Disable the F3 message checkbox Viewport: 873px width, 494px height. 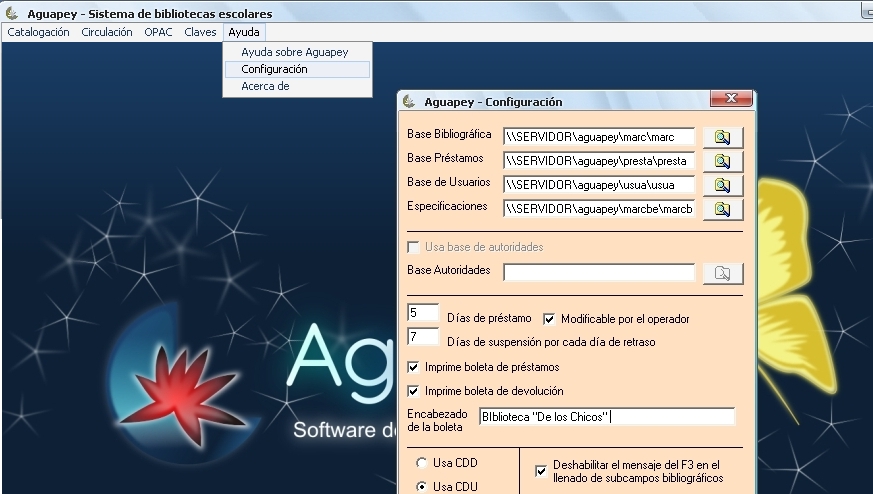tap(541, 468)
